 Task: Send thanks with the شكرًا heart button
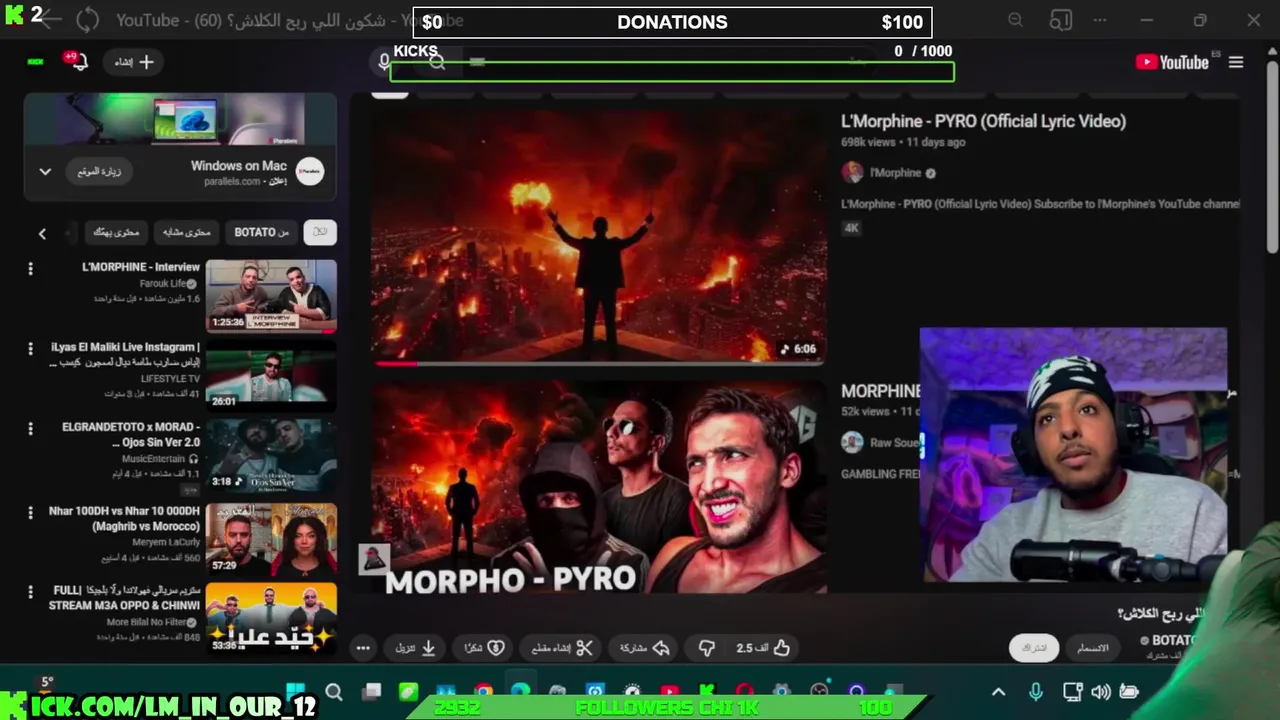pos(485,648)
